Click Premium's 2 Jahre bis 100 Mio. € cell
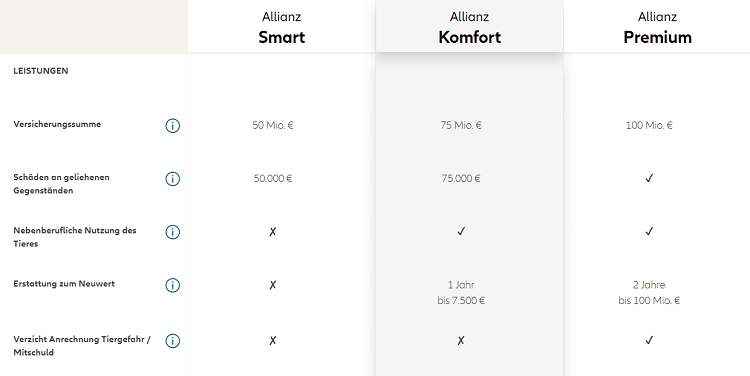 point(649,293)
